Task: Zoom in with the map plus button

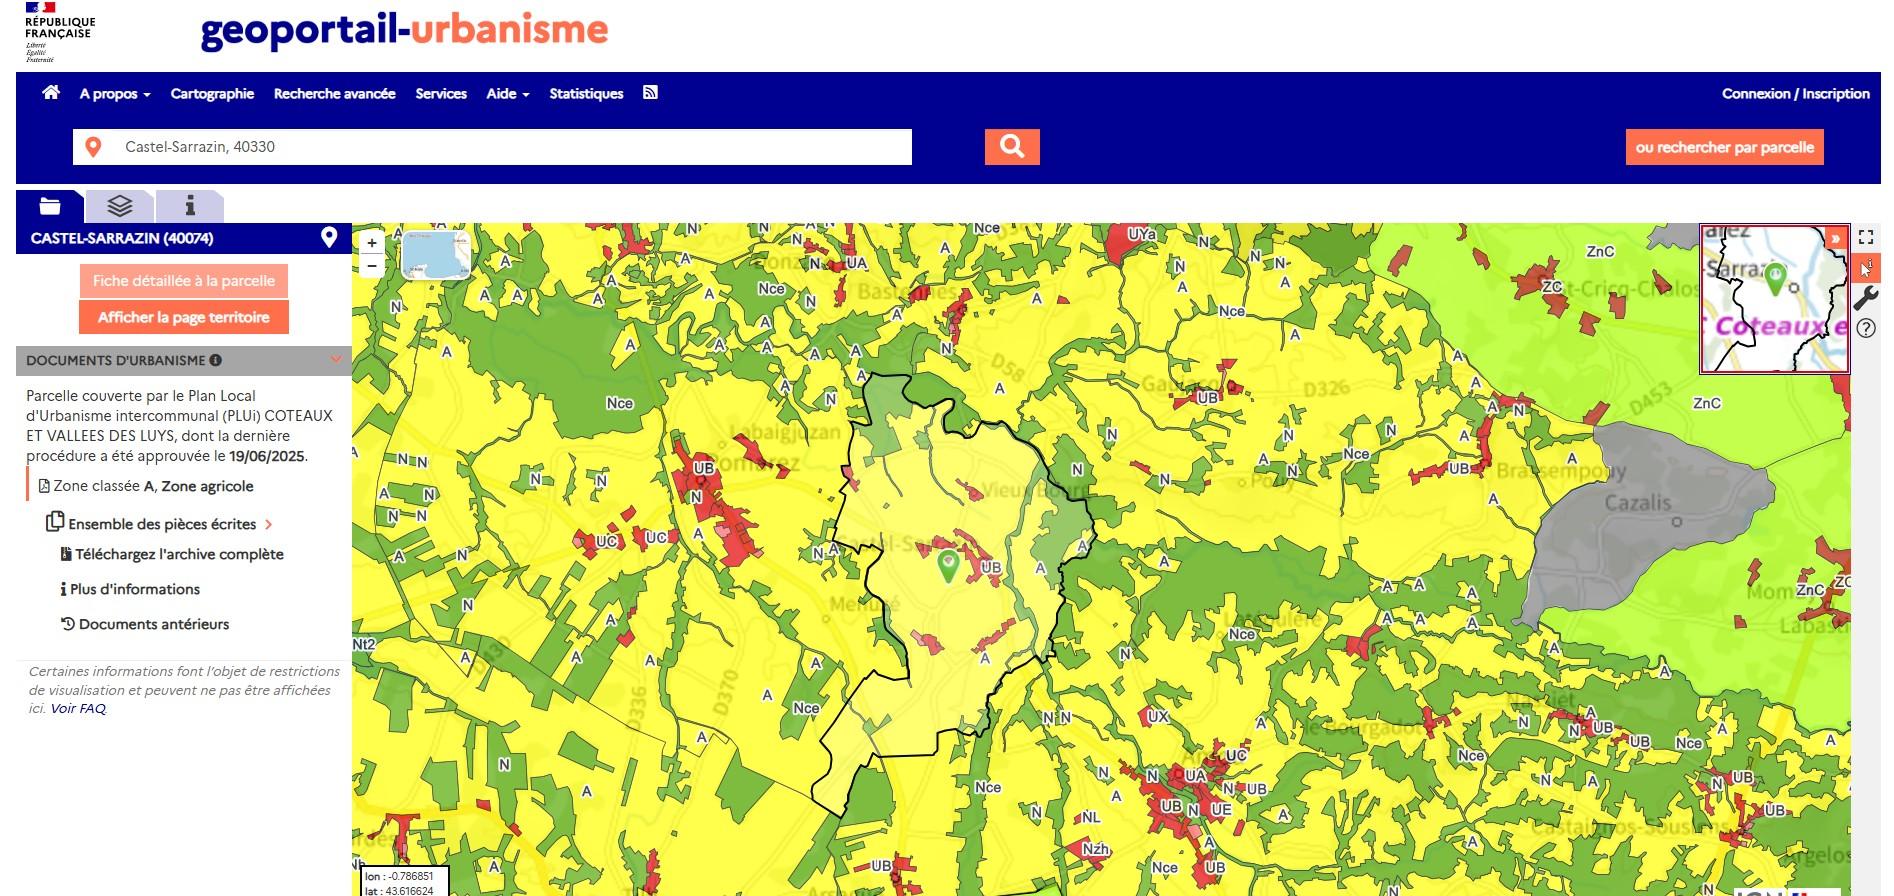Action: [372, 243]
